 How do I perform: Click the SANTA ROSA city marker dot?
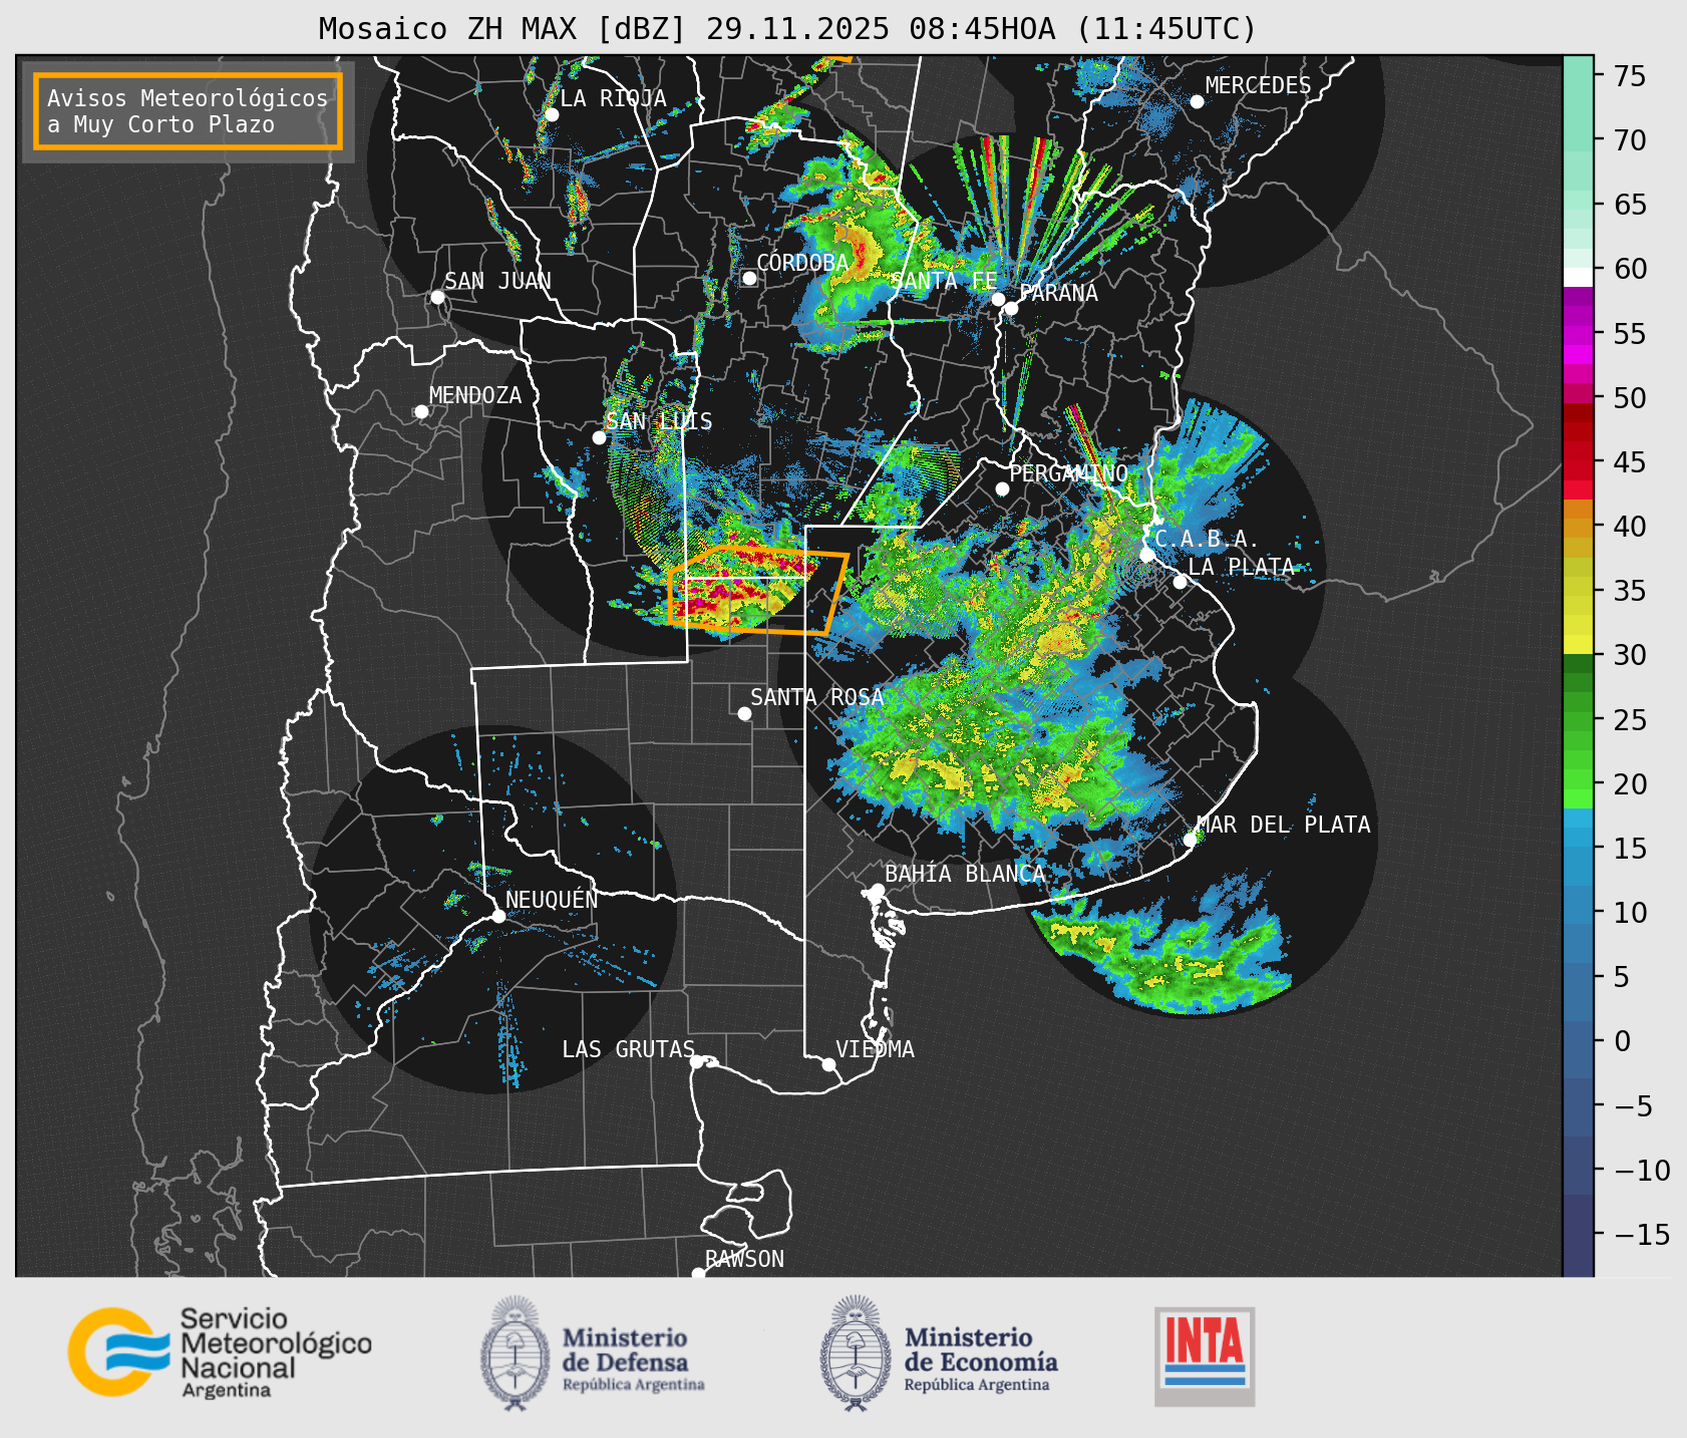[744, 713]
